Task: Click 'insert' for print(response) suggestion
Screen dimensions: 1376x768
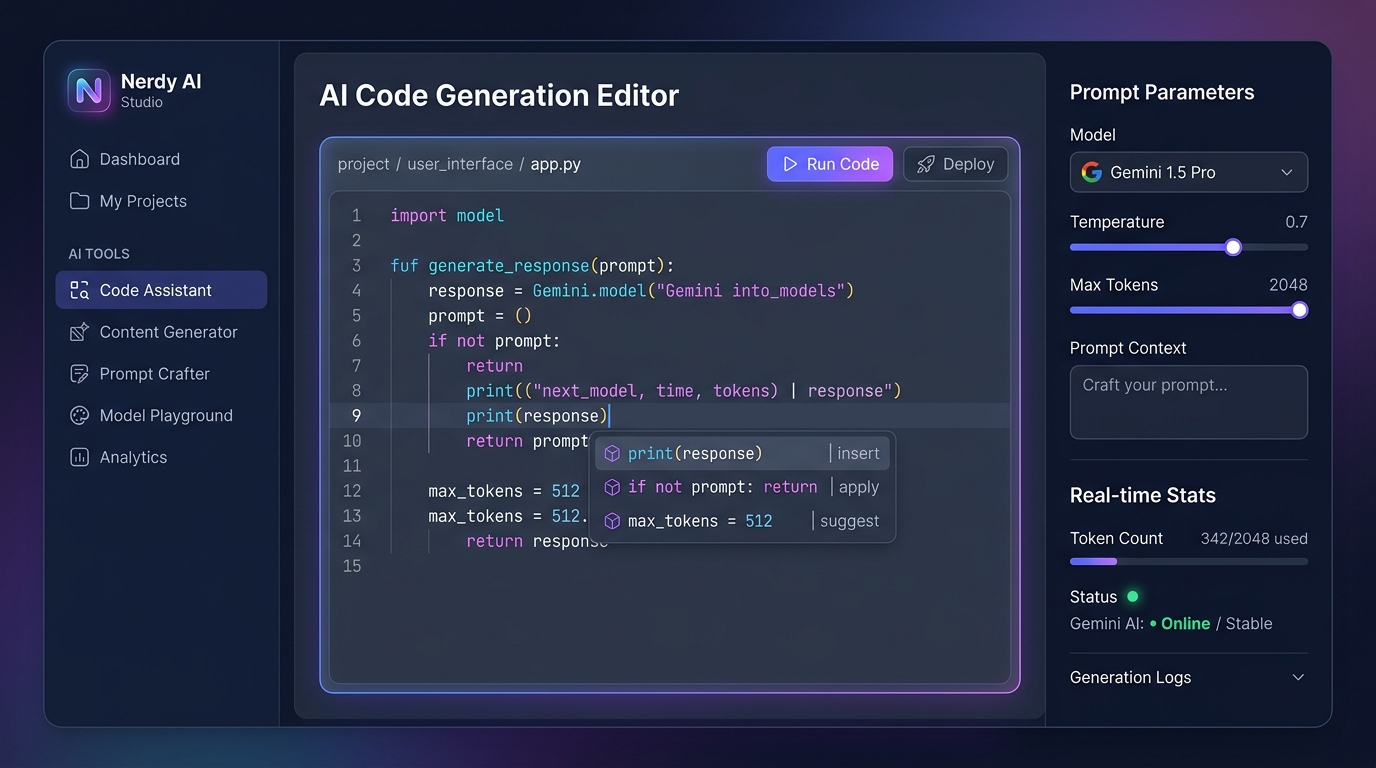Action: coord(858,454)
